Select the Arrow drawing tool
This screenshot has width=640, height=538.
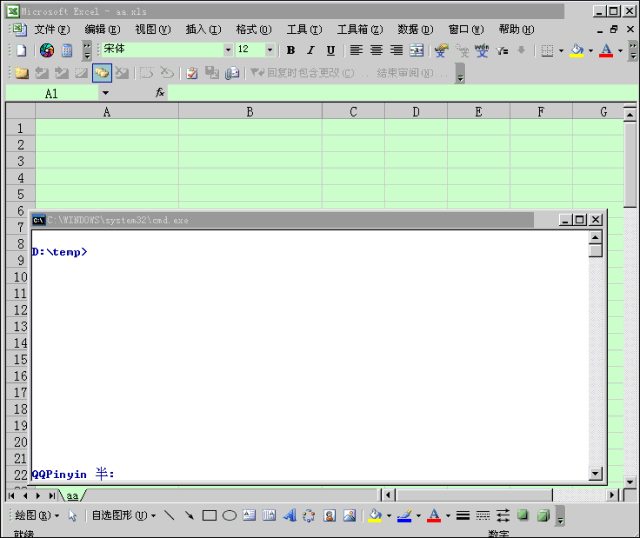[189, 516]
